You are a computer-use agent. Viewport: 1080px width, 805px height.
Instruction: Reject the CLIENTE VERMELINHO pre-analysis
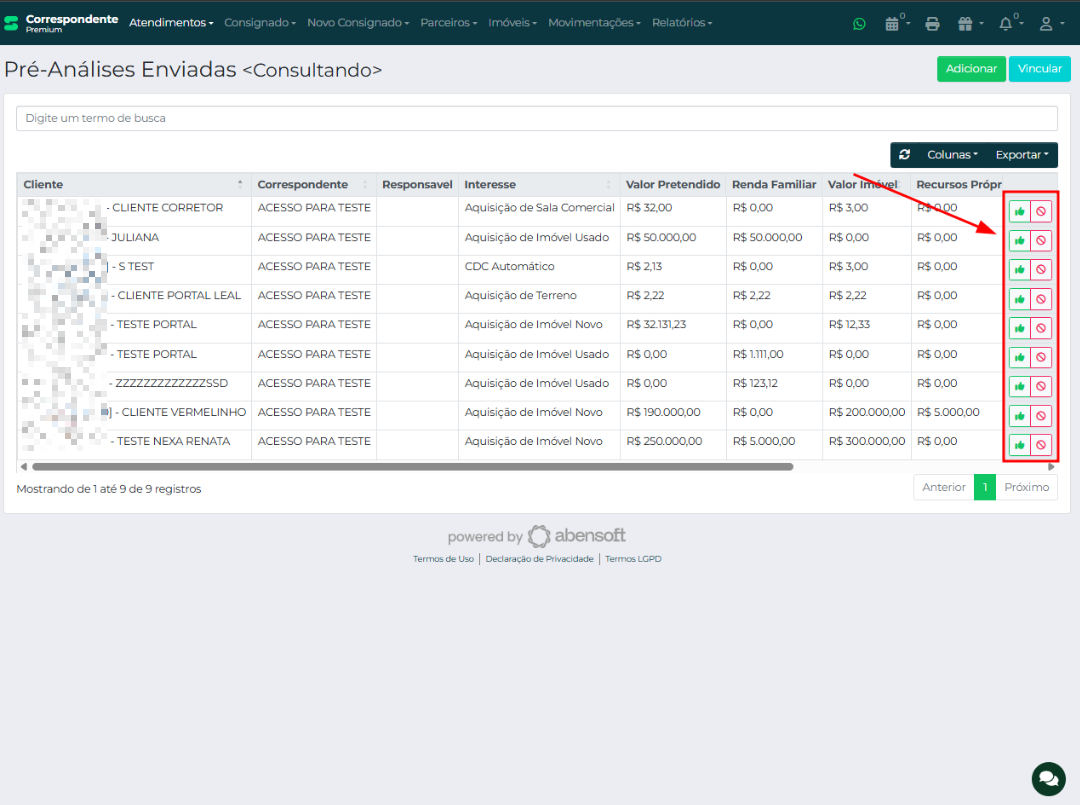pos(1041,416)
